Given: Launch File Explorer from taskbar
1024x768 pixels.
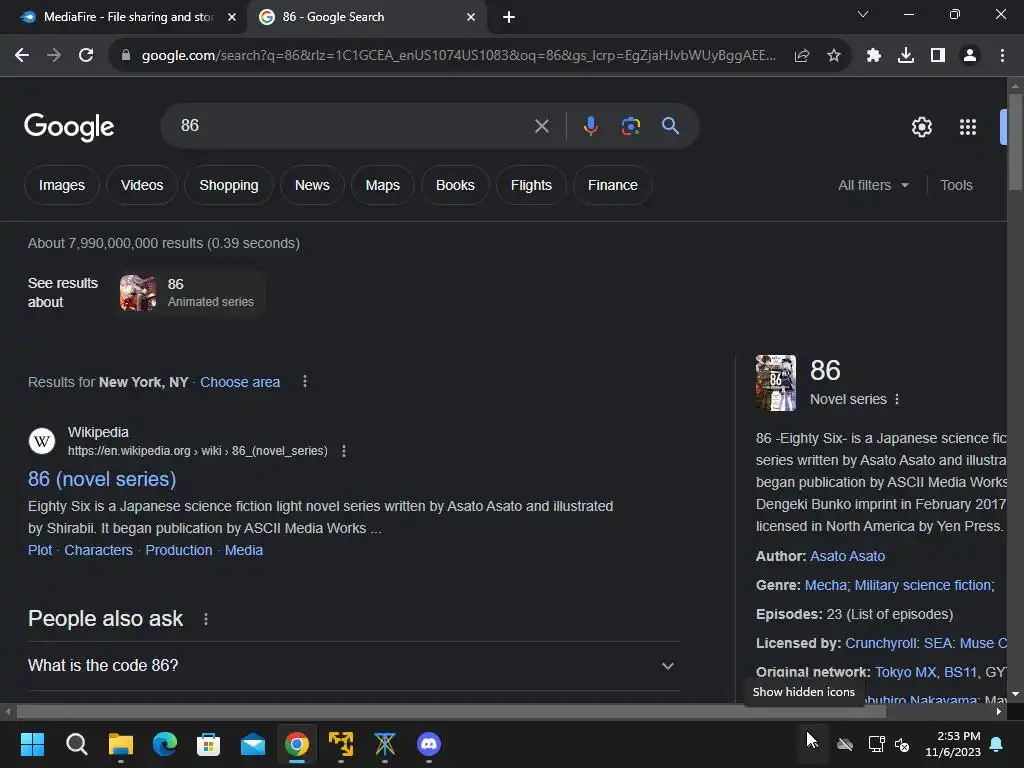Looking at the screenshot, I should pos(121,744).
